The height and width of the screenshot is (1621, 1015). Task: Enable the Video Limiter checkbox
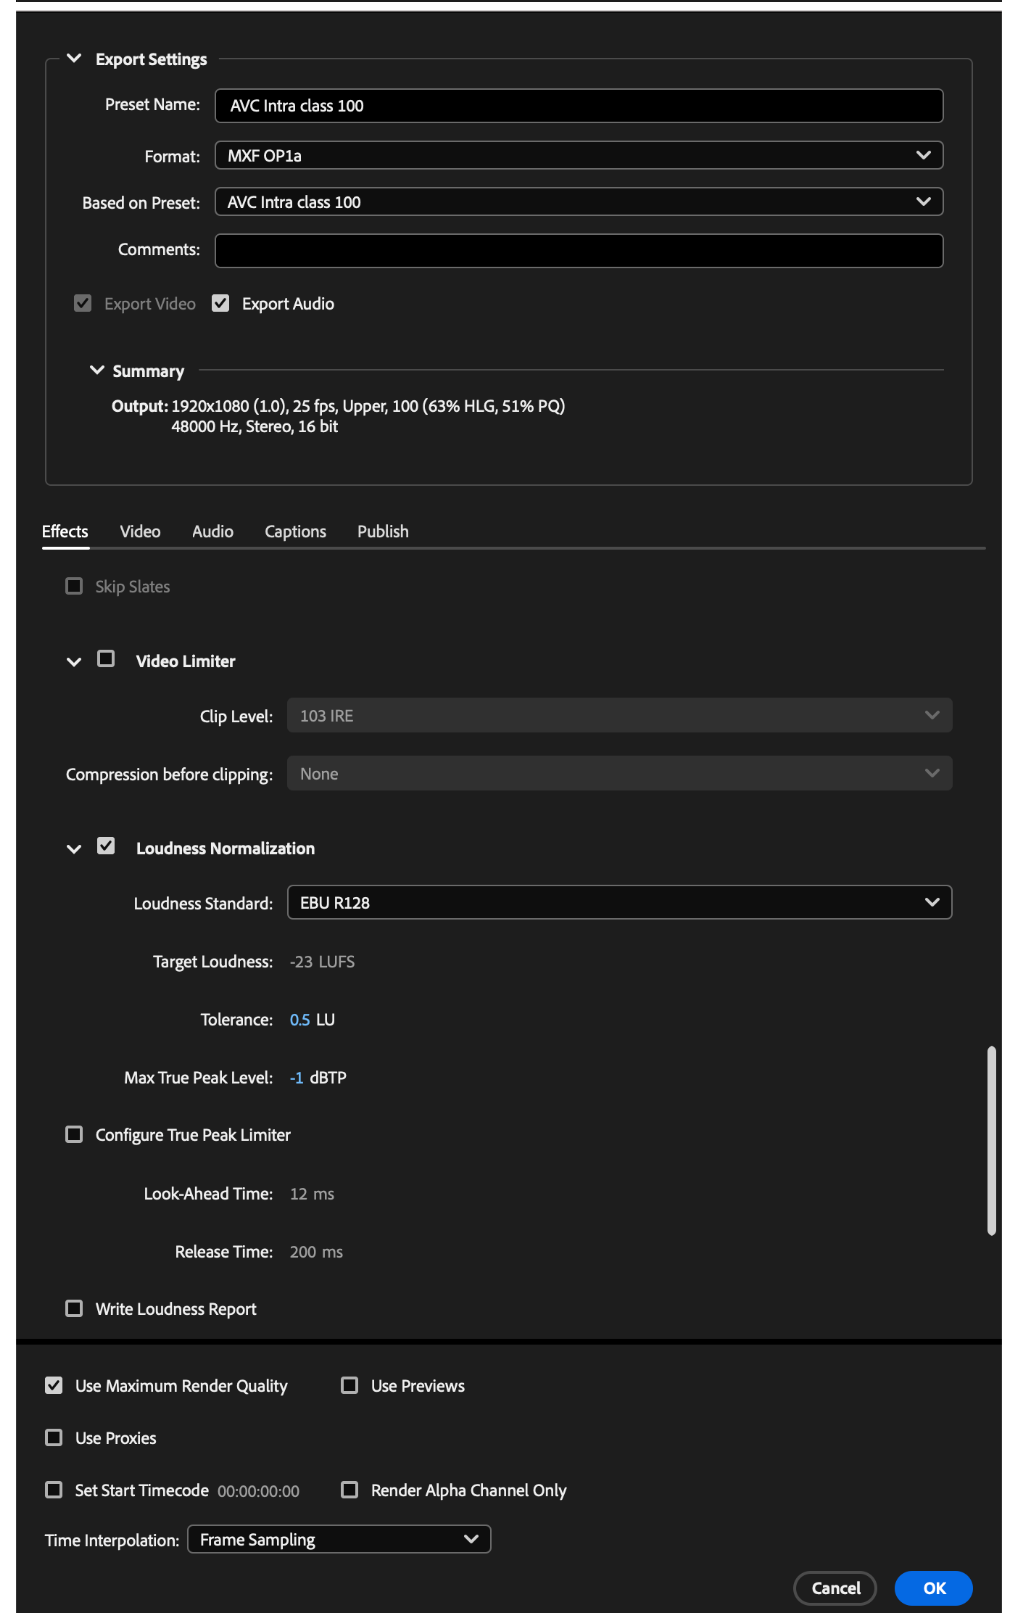click(106, 660)
